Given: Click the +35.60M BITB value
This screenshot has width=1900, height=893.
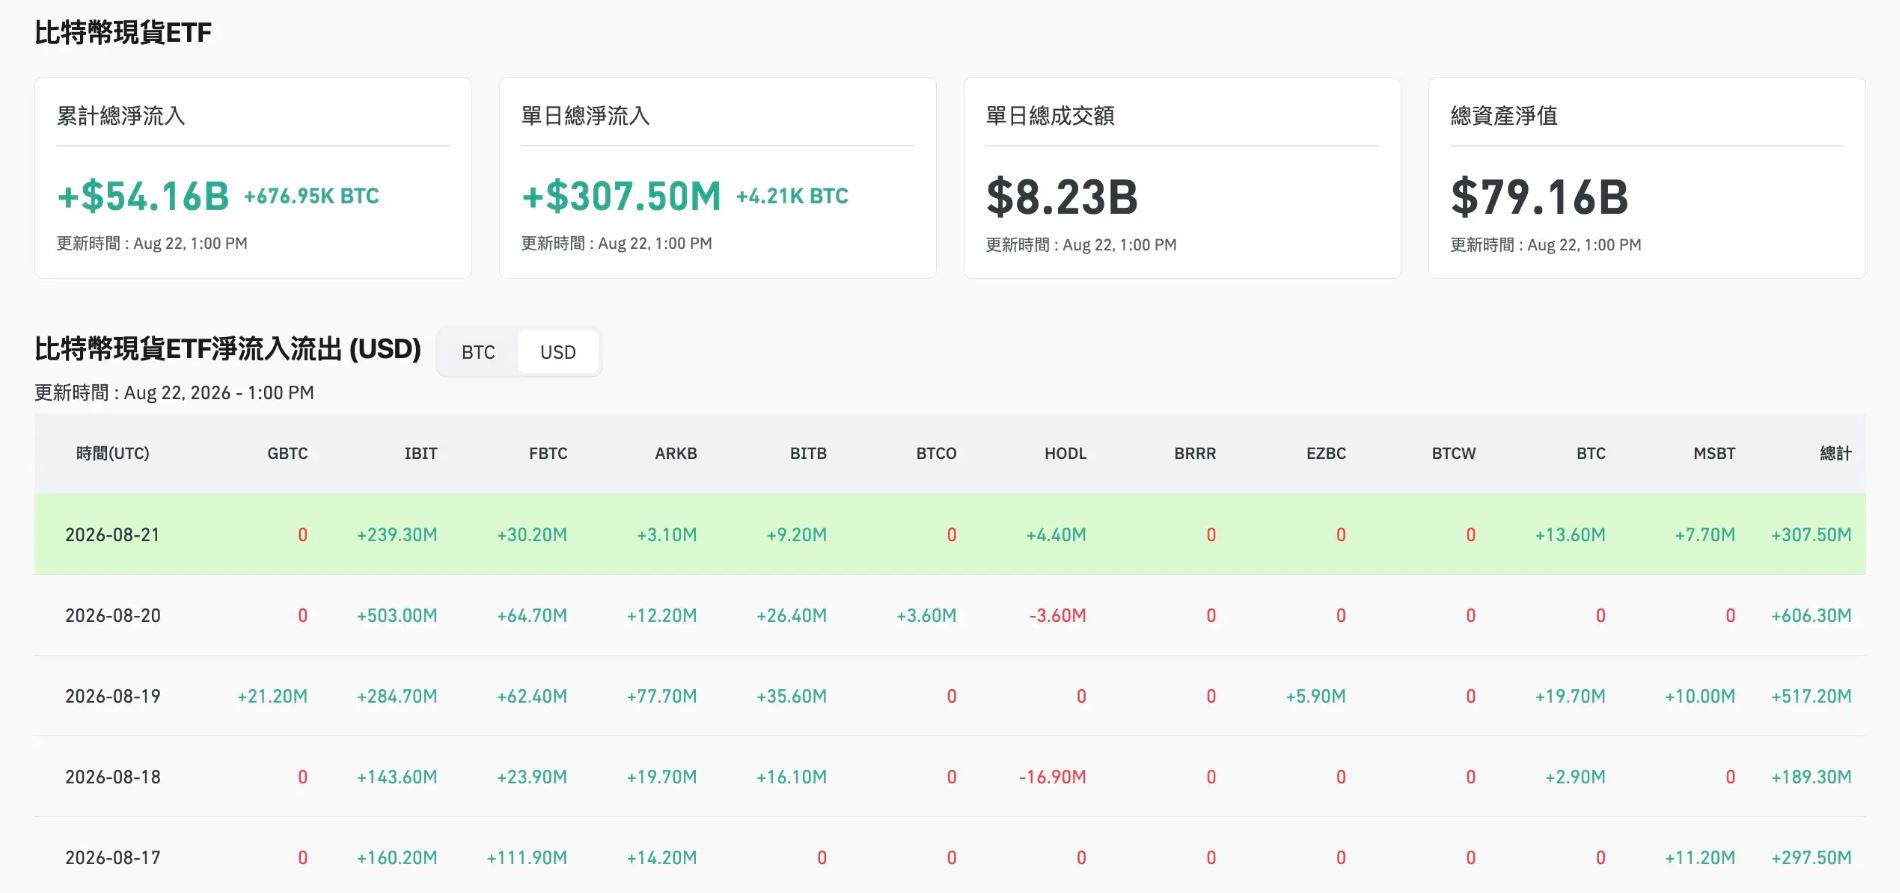Looking at the screenshot, I should click(791, 696).
